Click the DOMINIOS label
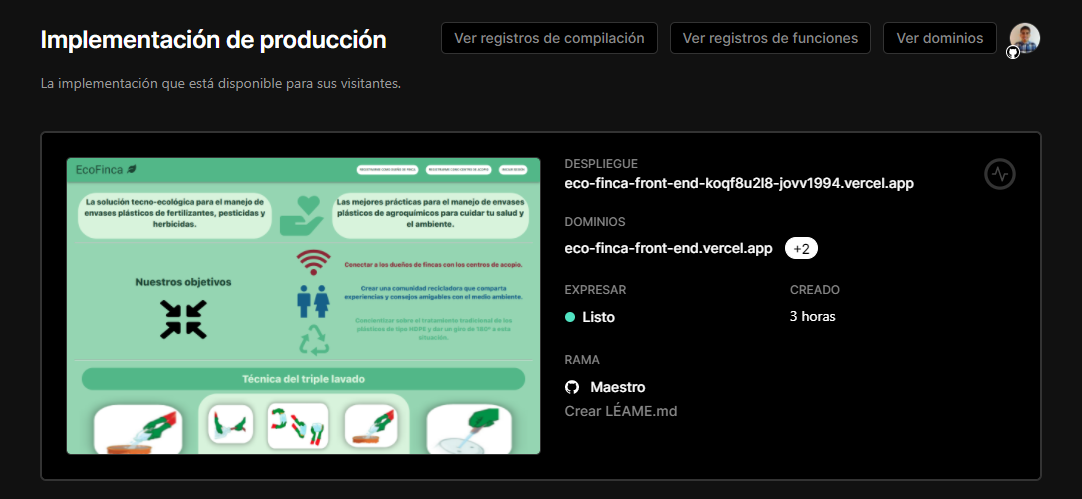1082x499 pixels. (x=595, y=222)
